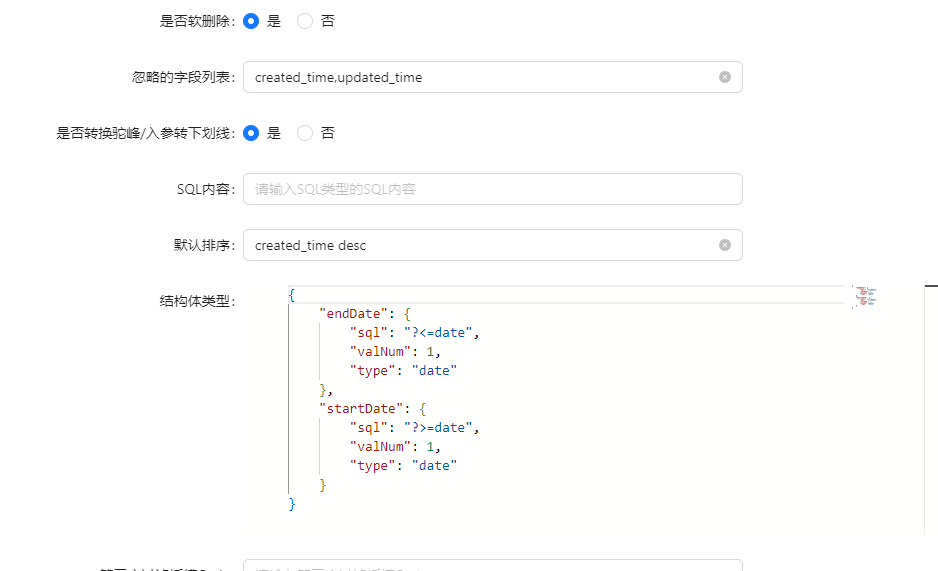The height and width of the screenshot is (571, 938).
Task: Select 是 for 是否转换驼峰/入参转下划线
Action: point(251,133)
